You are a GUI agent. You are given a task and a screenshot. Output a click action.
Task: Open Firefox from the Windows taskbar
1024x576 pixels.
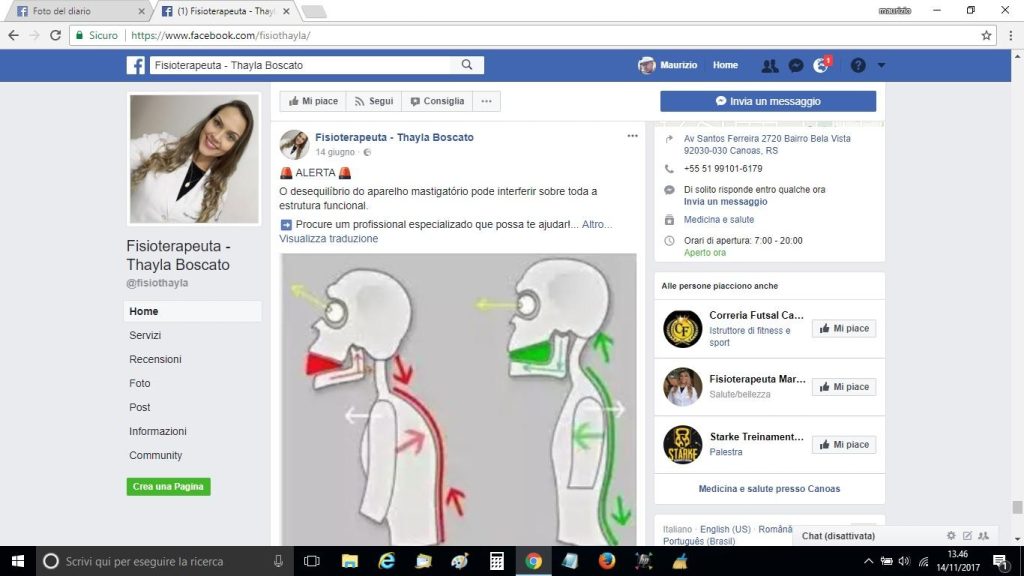pos(606,561)
